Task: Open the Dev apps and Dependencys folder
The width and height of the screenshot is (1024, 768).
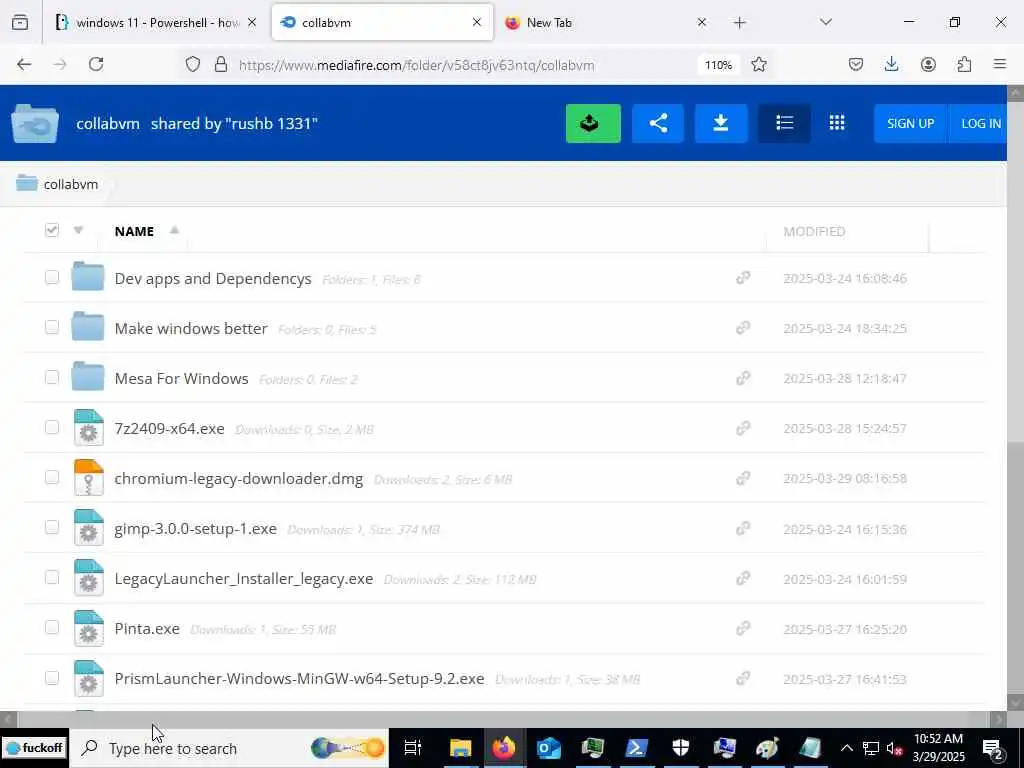Action: [x=213, y=279]
